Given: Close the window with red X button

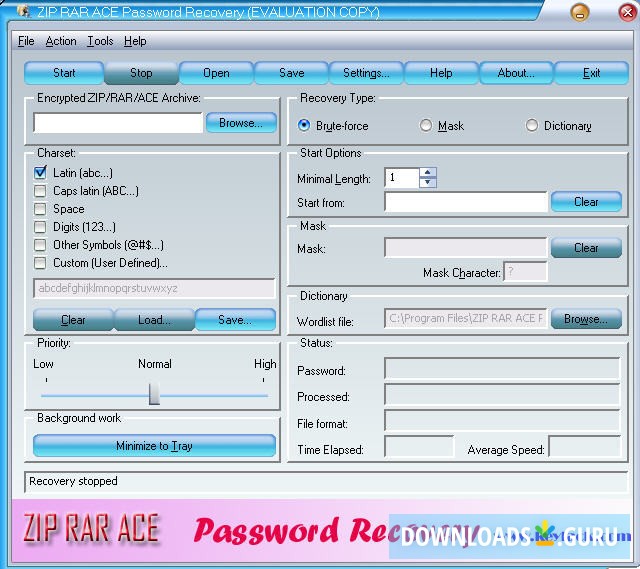Looking at the screenshot, I should [x=627, y=12].
